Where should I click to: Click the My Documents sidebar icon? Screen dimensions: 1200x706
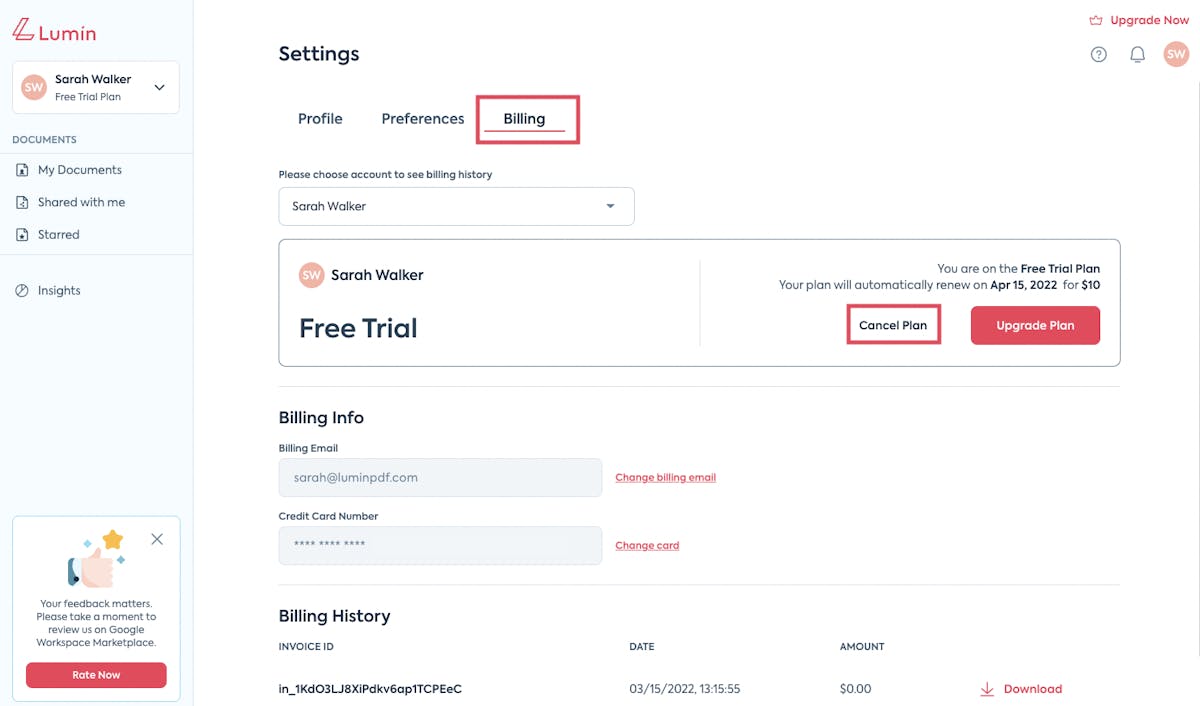(x=22, y=170)
